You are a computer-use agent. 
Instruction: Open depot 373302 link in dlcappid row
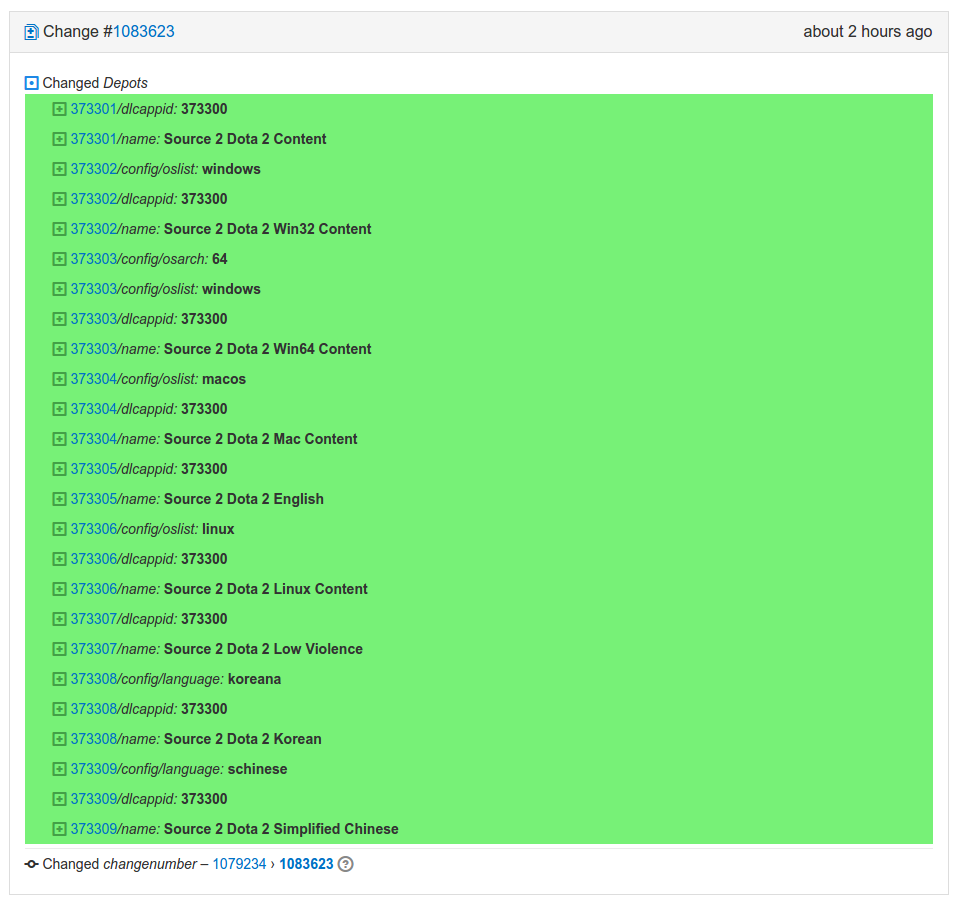click(x=94, y=199)
